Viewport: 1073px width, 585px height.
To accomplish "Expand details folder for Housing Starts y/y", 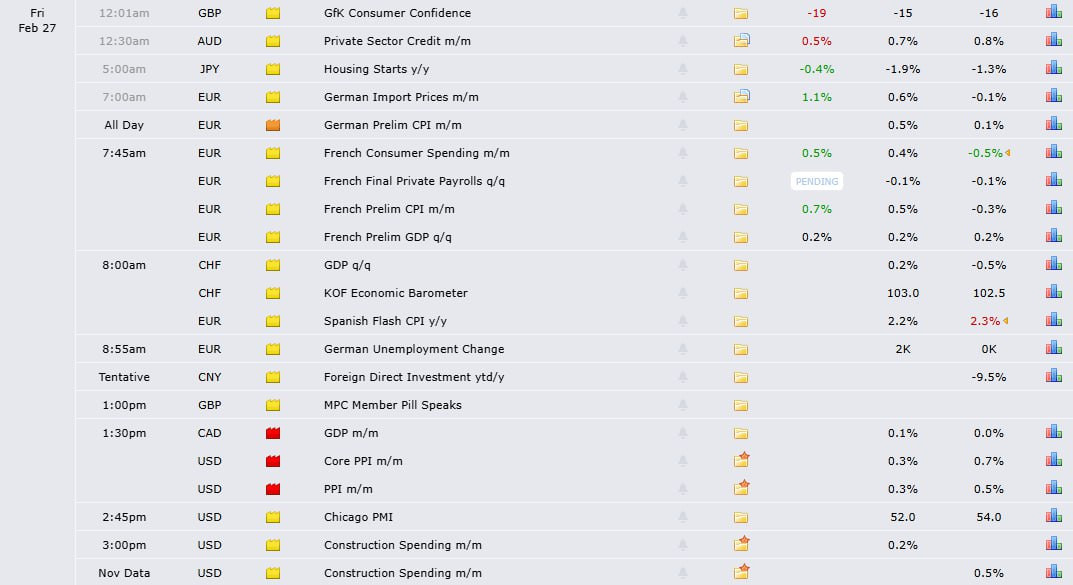I will tap(741, 69).
